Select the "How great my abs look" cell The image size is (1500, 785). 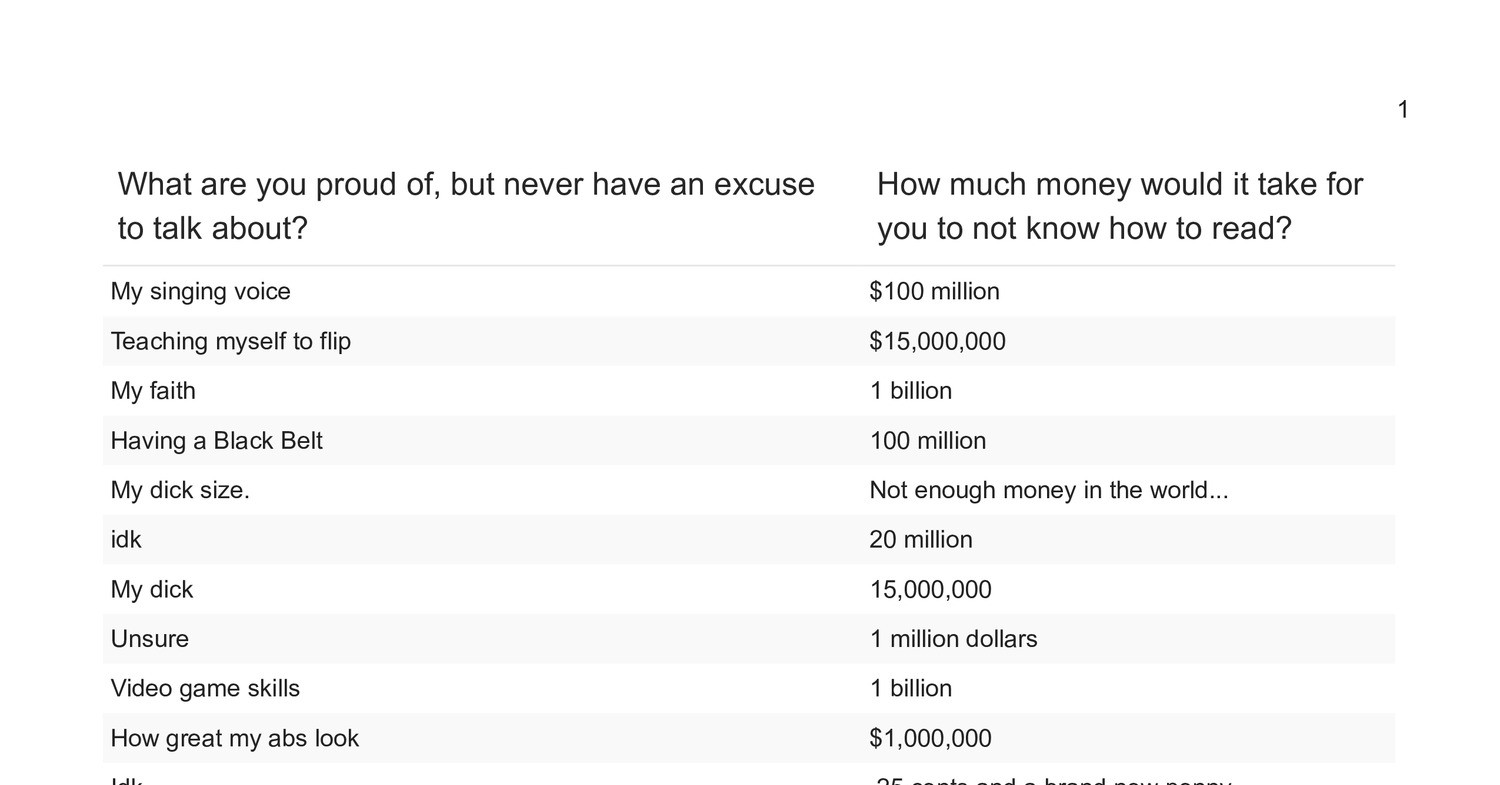click(x=234, y=738)
